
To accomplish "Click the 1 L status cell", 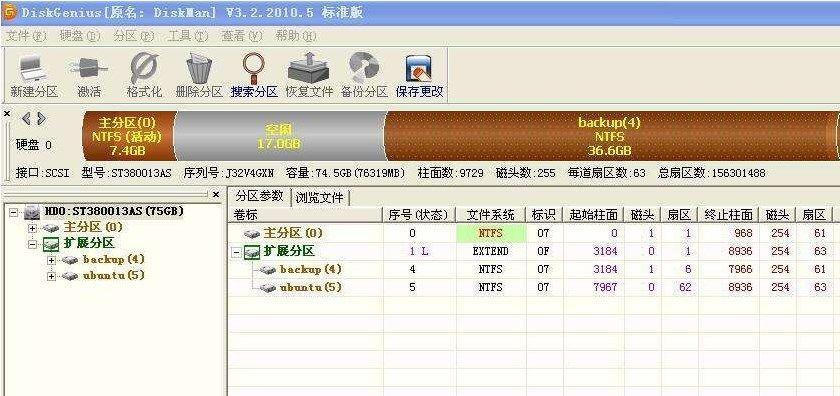I will tap(419, 251).
